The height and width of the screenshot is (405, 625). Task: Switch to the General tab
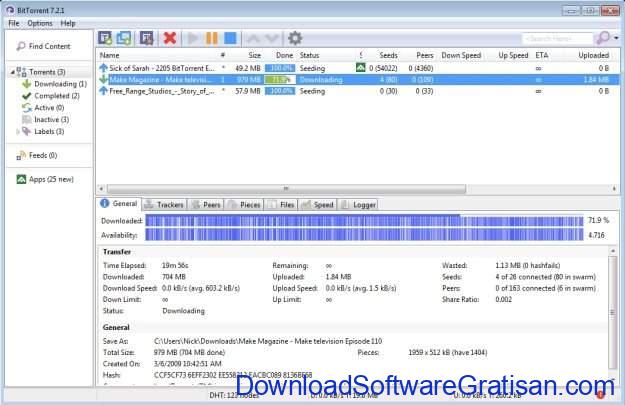point(119,204)
